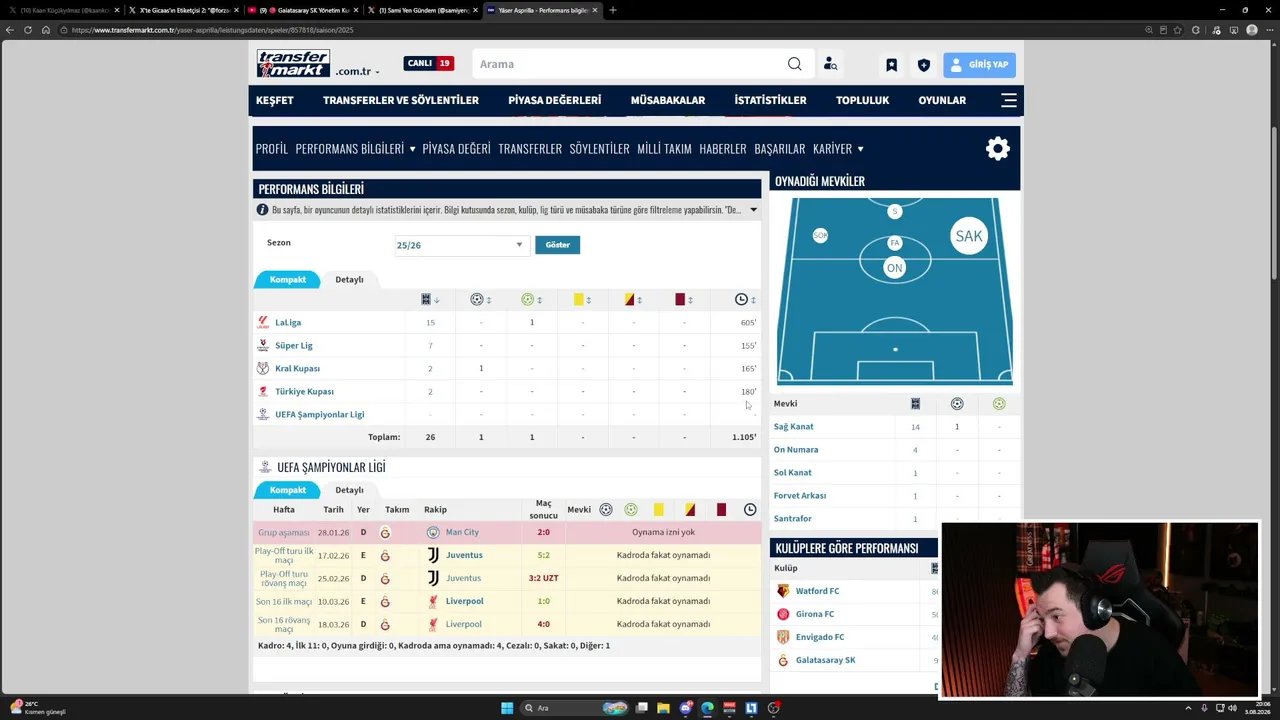Open the TOPLULUK menu
This screenshot has width=1280, height=720.
click(862, 100)
